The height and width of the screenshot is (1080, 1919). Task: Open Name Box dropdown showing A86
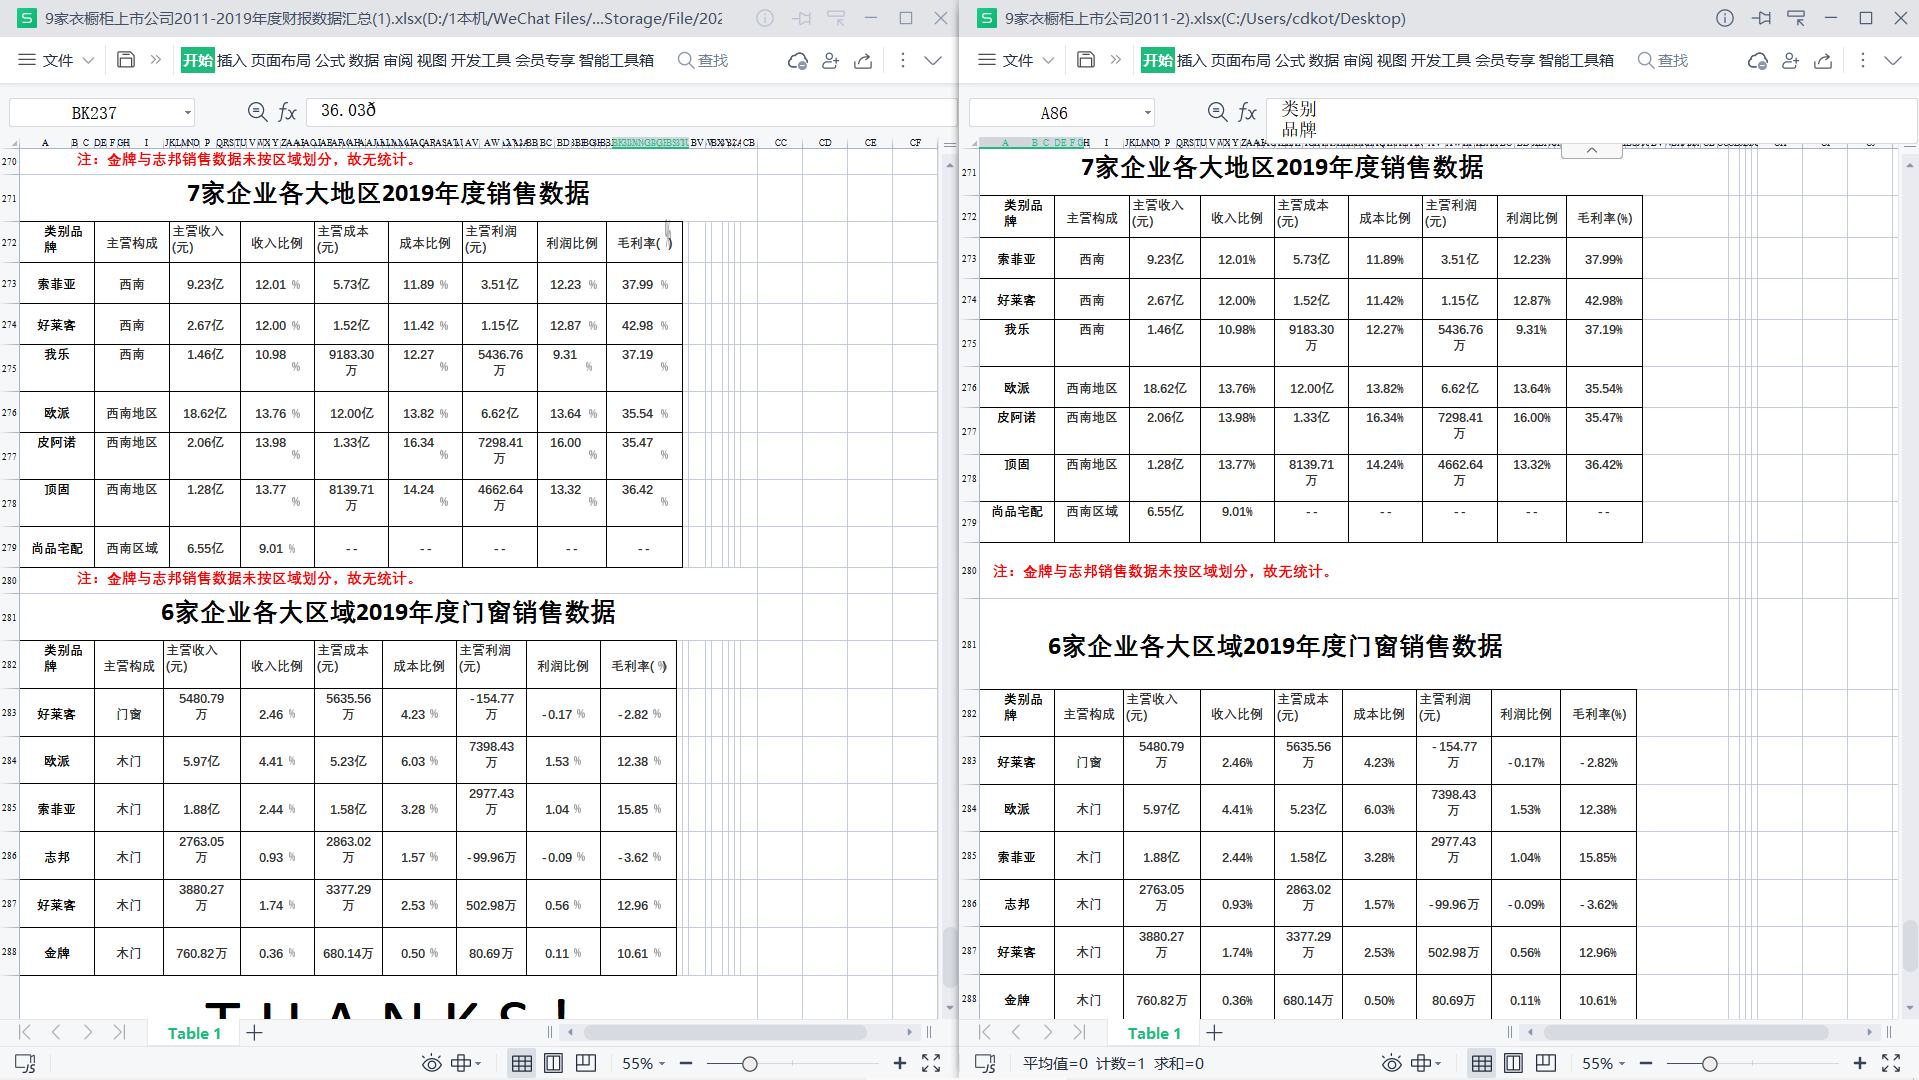coord(1147,113)
